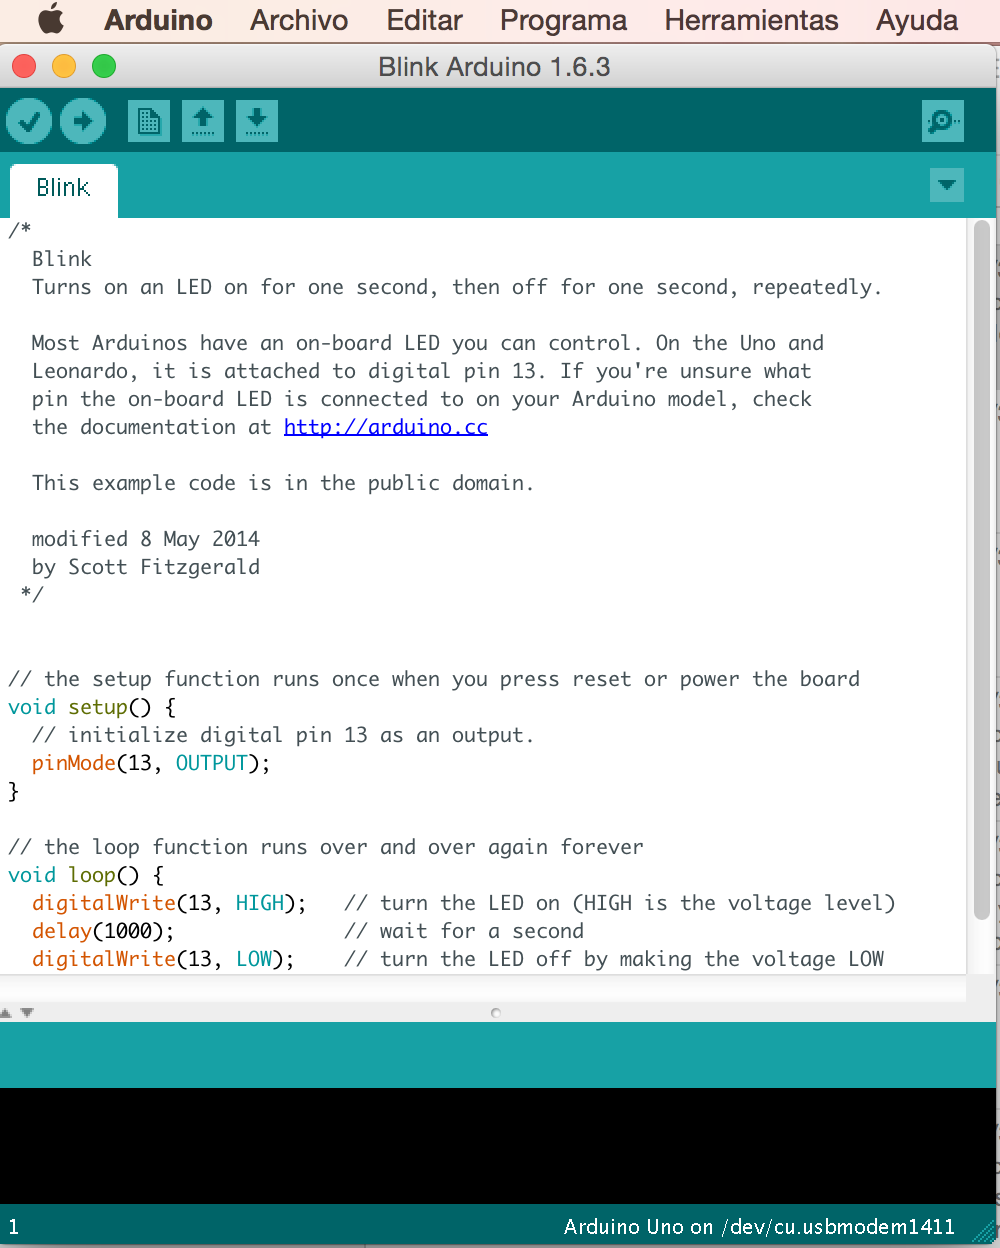Click the 'modified 8 May 2014' line

(146, 539)
